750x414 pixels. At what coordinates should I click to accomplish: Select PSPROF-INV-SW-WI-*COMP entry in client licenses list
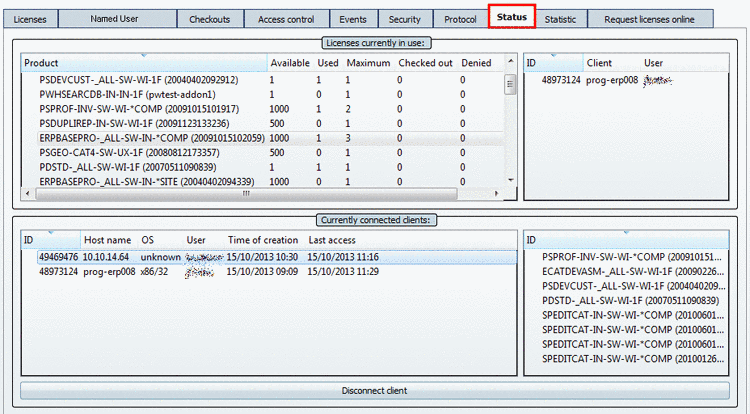pyautogui.click(x=632, y=257)
